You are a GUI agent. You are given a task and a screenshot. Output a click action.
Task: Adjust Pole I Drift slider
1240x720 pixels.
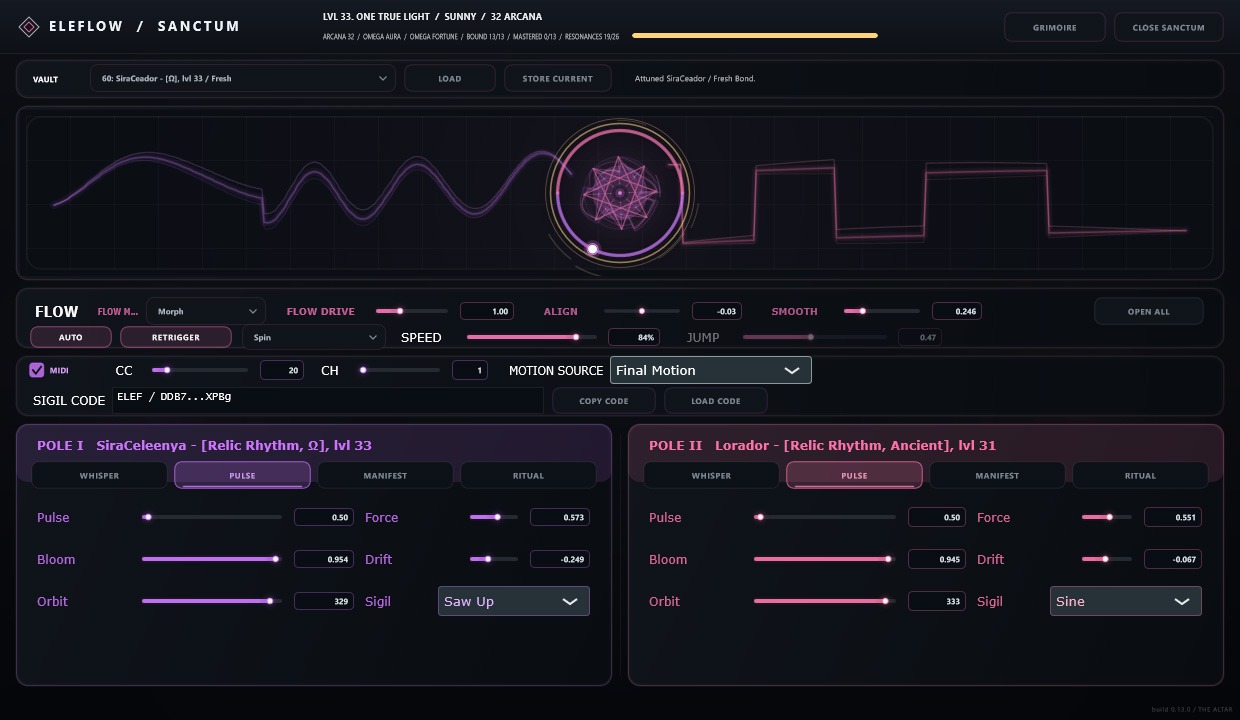[x=494, y=559]
